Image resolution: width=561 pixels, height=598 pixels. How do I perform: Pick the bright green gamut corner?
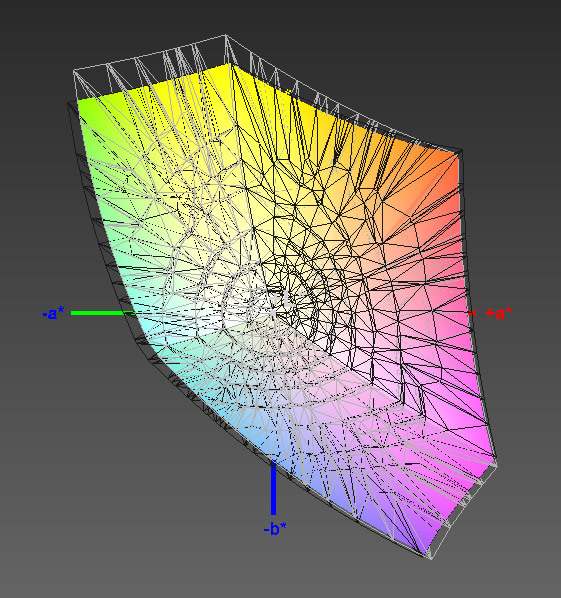pyautogui.click(x=85, y=106)
